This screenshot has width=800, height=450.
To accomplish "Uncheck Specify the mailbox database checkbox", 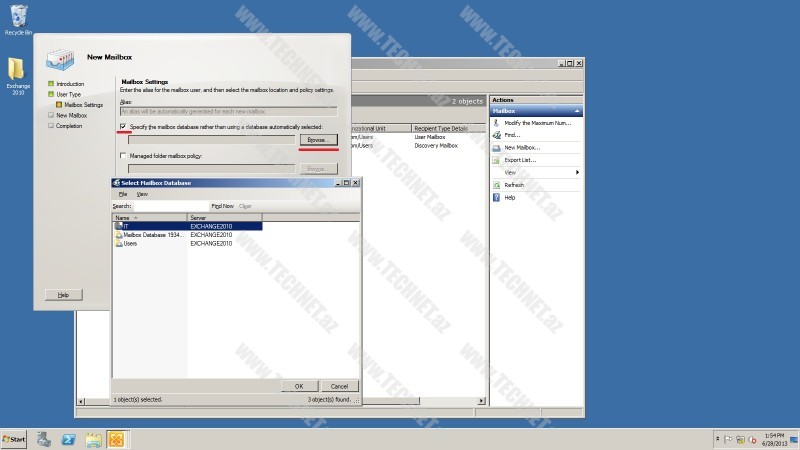I will coord(123,126).
